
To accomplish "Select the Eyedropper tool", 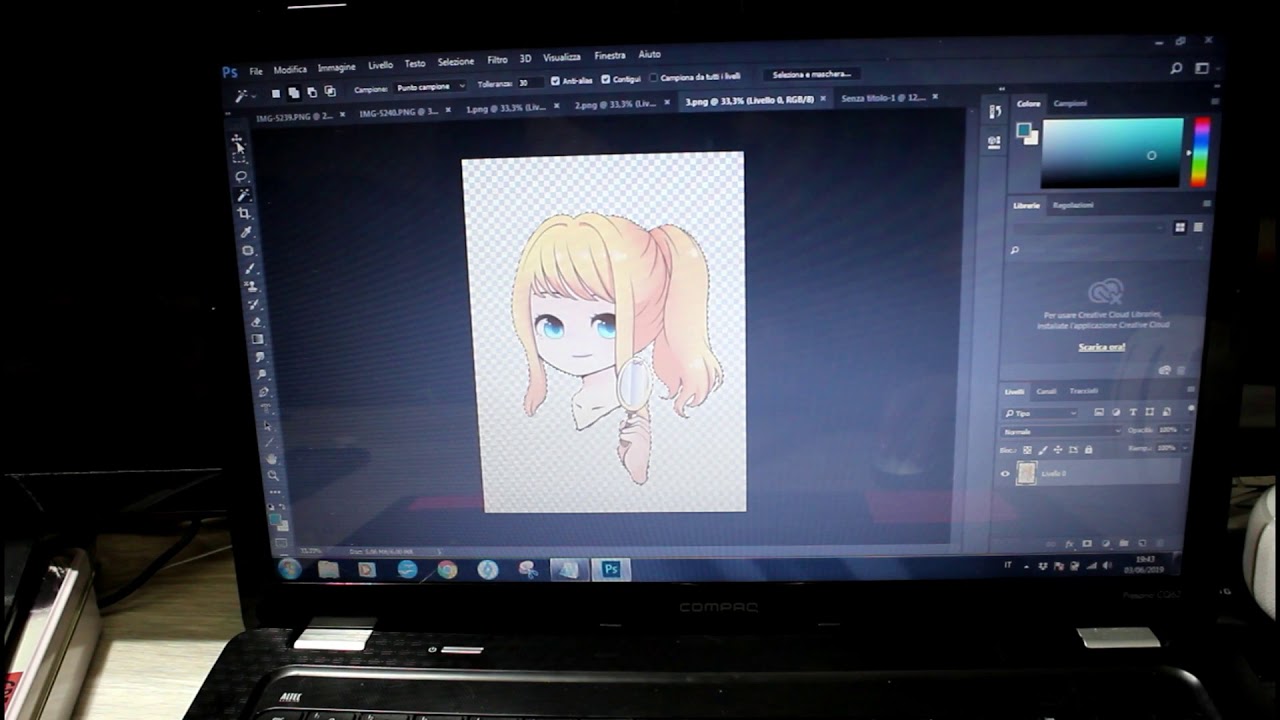I will click(246, 233).
